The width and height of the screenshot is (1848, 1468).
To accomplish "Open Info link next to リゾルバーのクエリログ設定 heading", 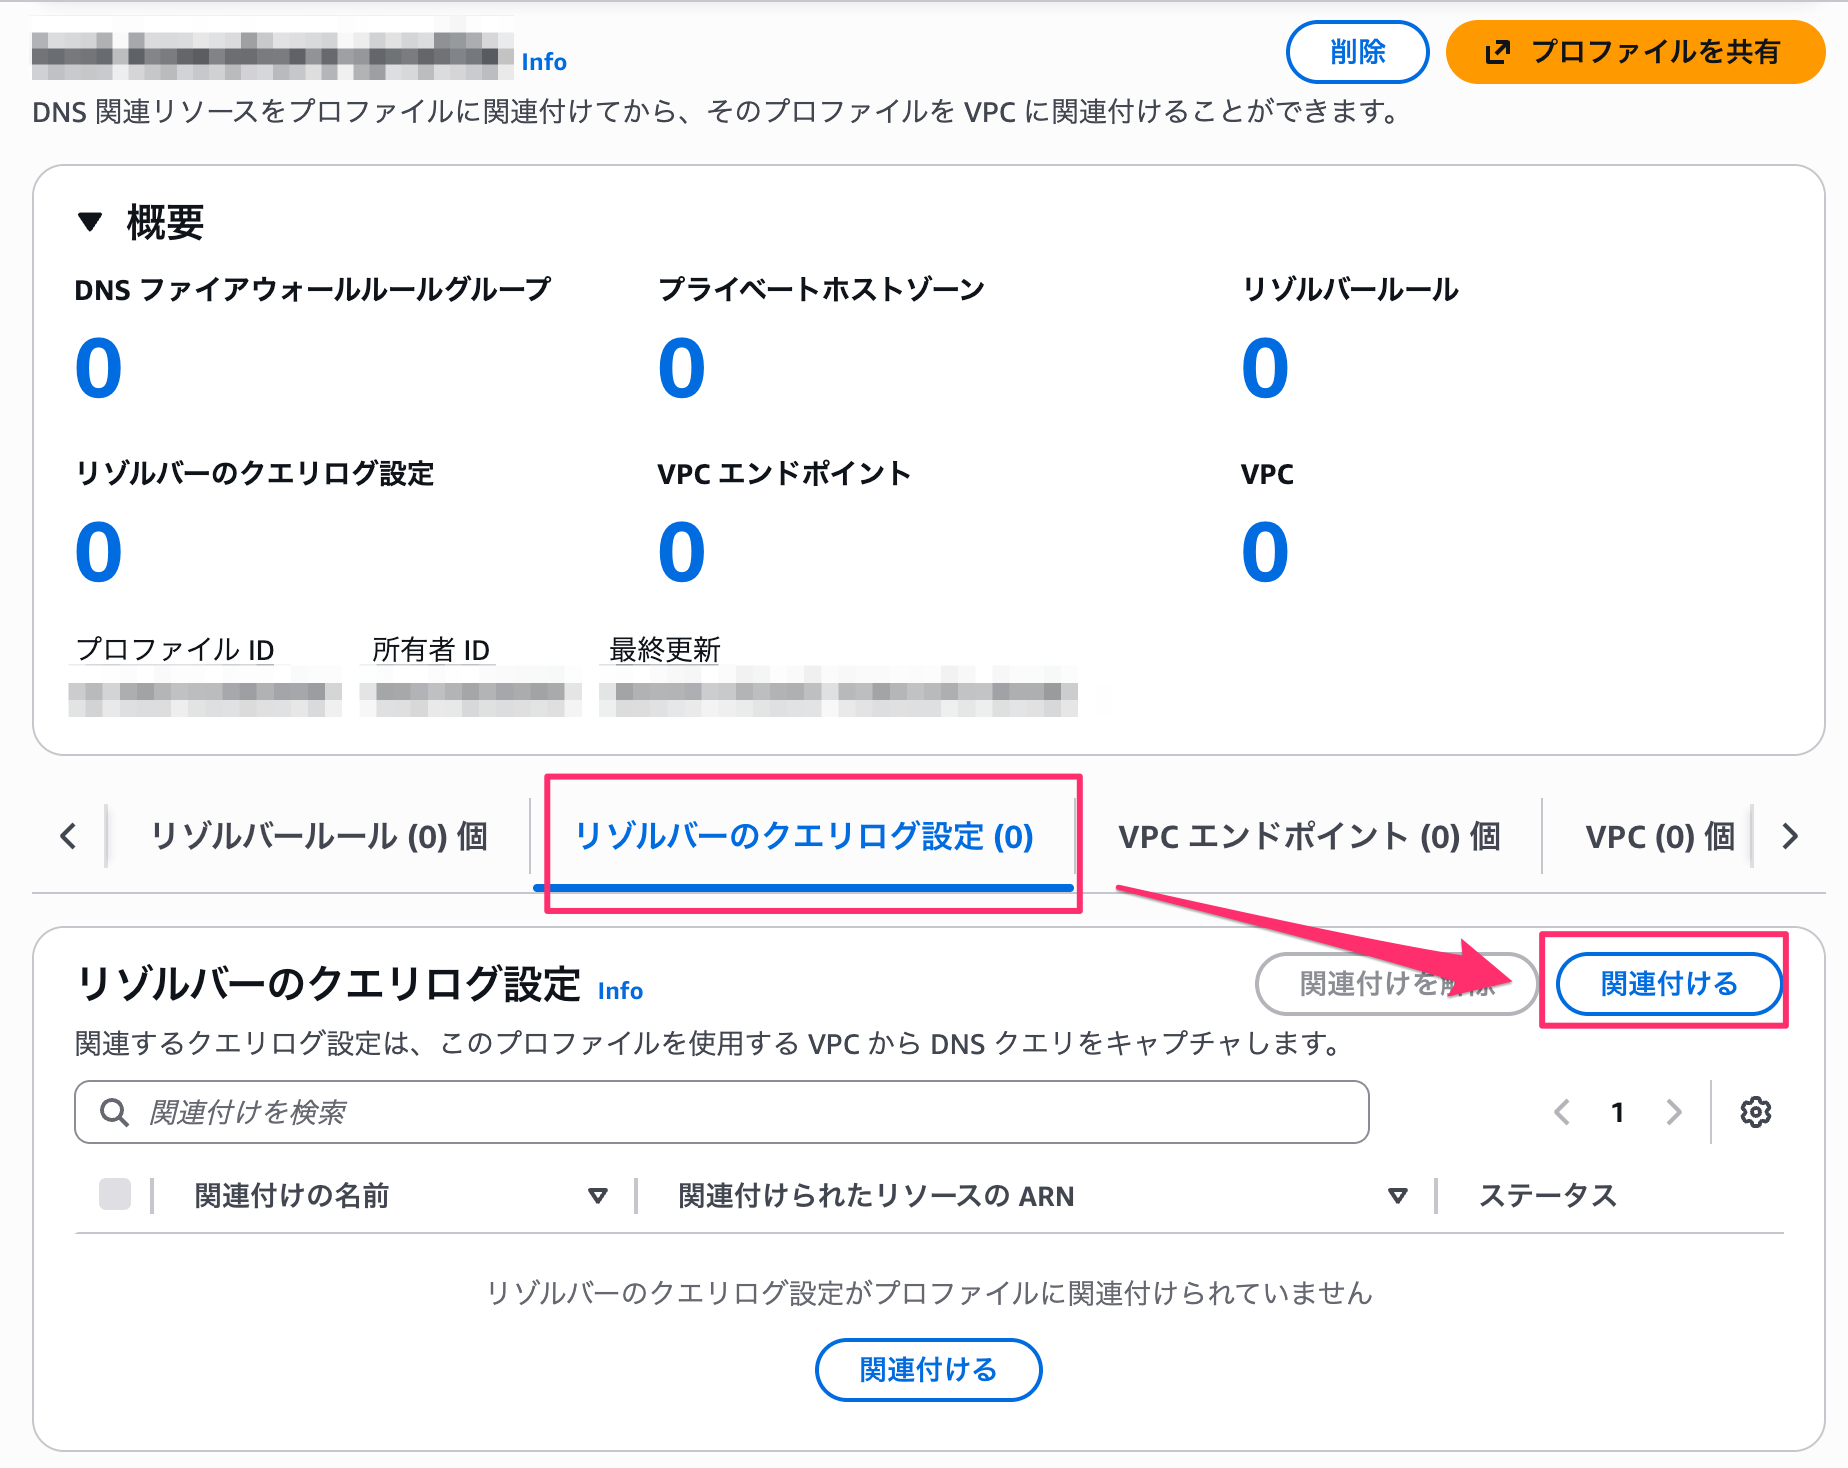I will point(620,991).
